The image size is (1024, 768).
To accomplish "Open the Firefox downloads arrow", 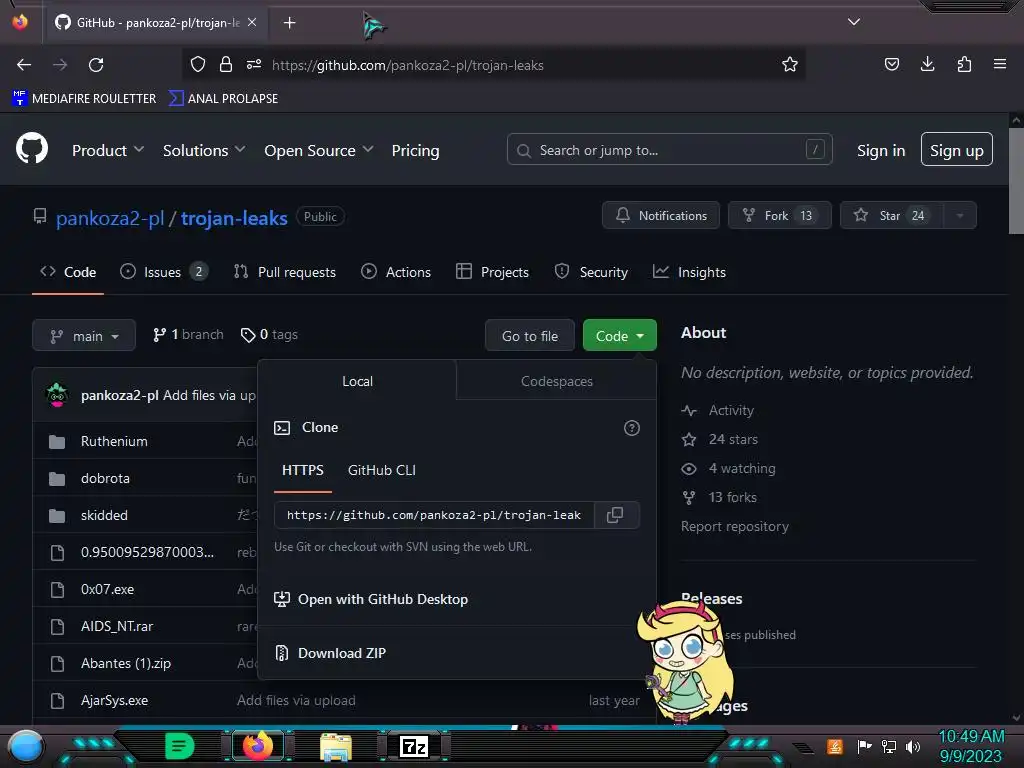I will (927, 64).
